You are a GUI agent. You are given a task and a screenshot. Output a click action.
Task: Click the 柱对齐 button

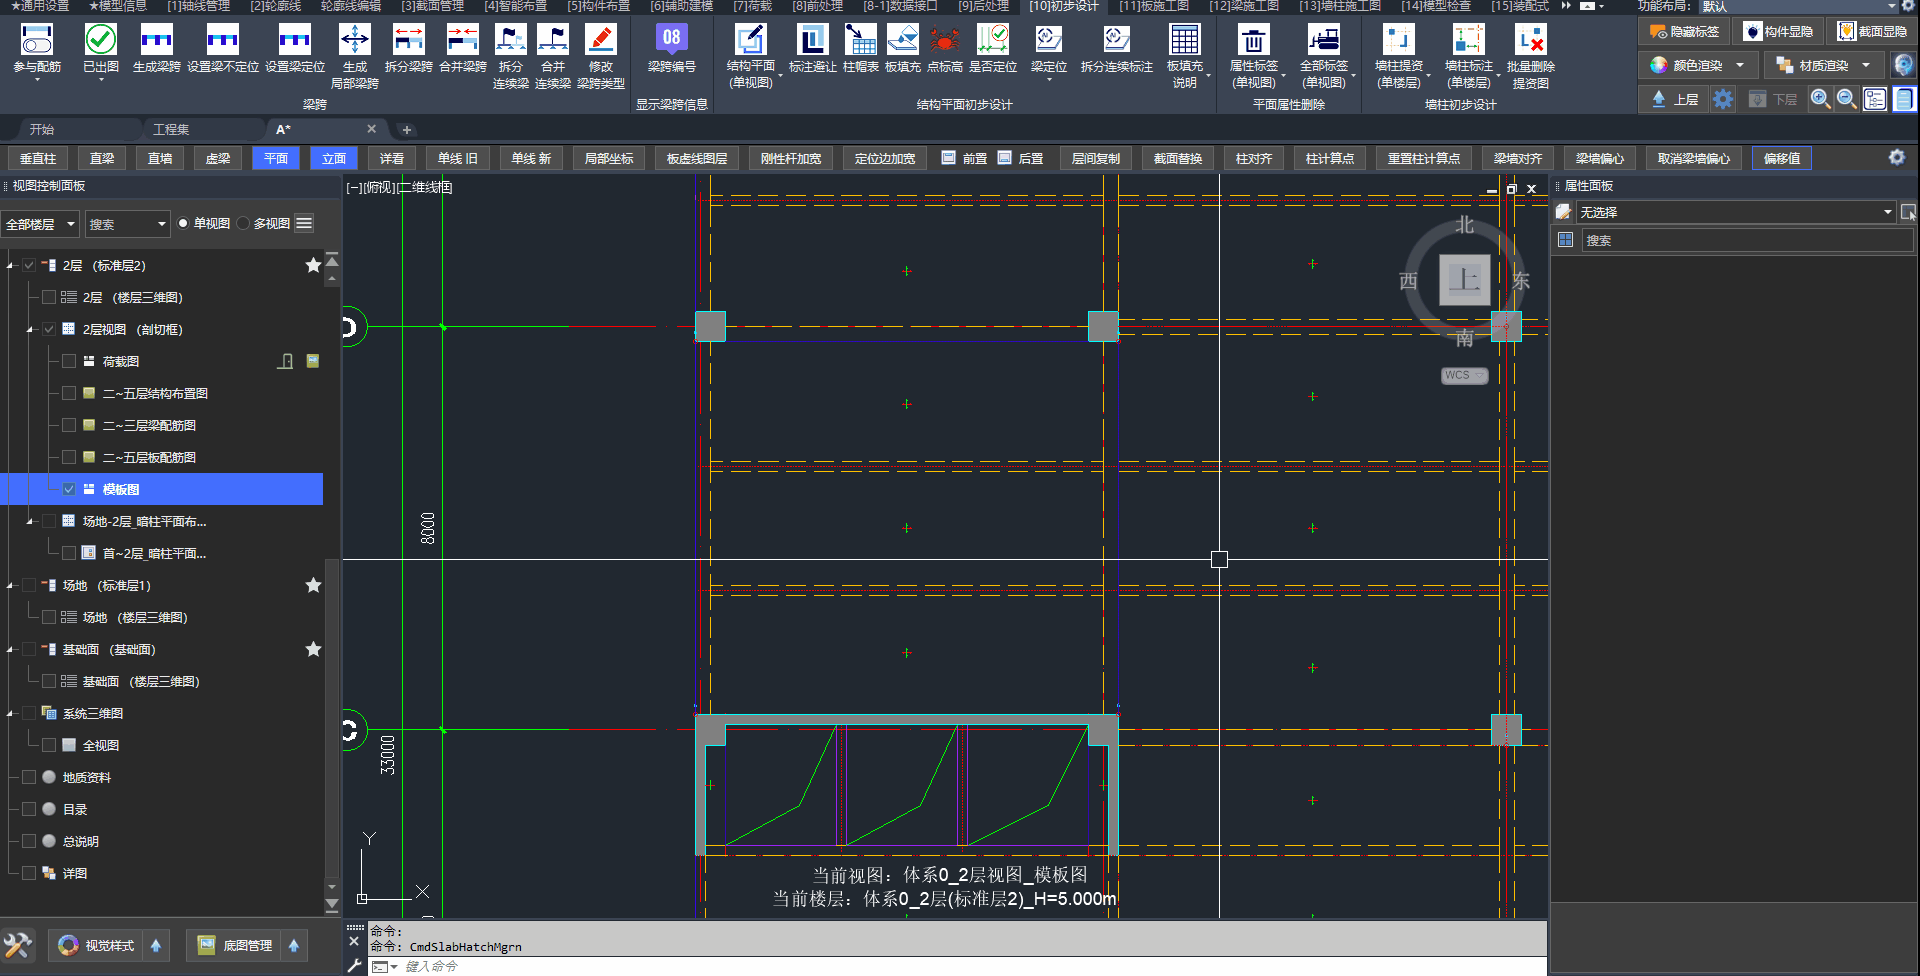(x=1253, y=159)
